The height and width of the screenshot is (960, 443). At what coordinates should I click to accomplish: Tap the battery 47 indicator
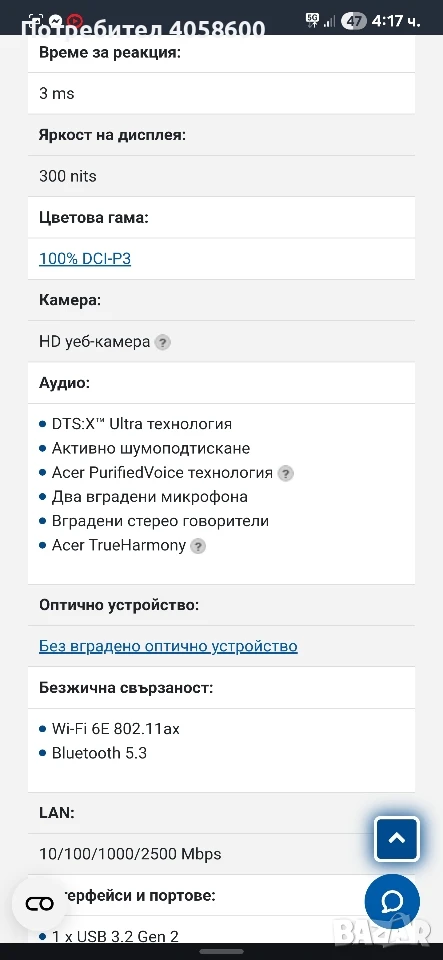point(354,21)
